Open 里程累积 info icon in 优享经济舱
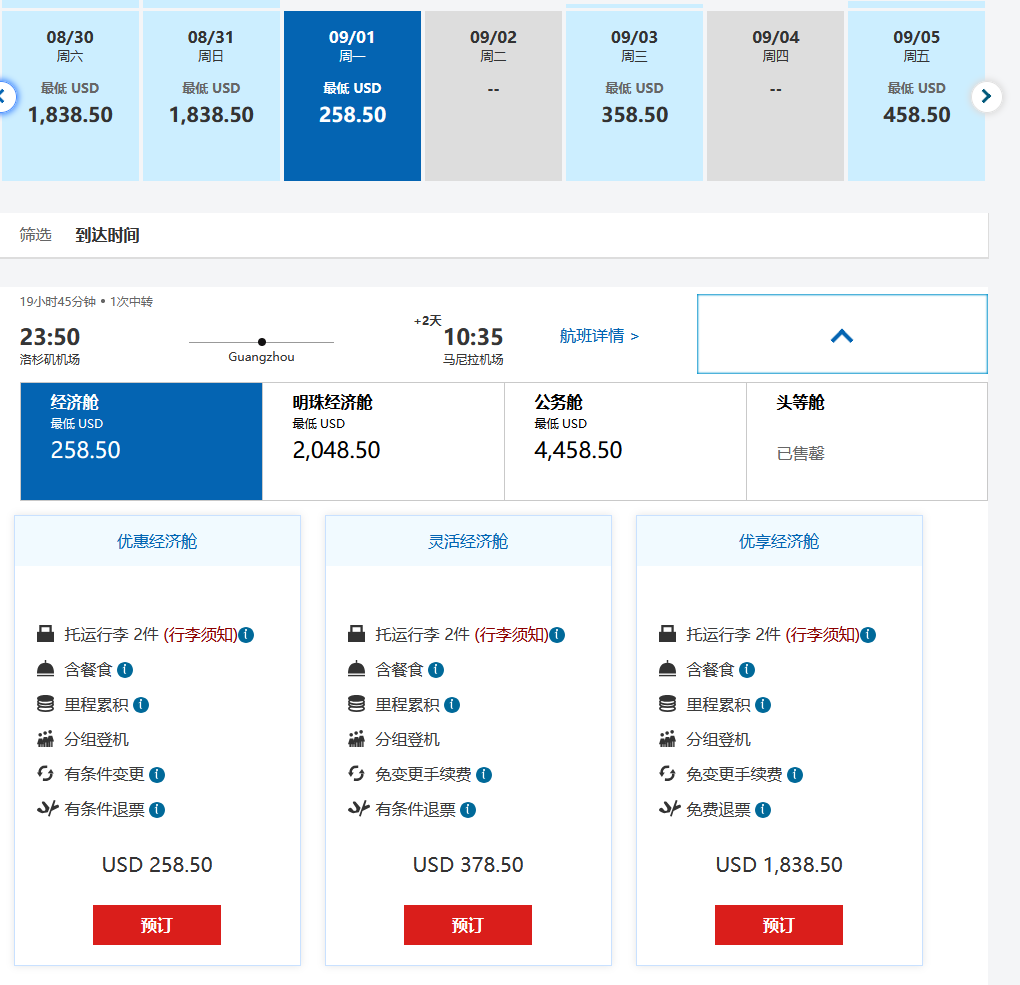 pos(763,705)
